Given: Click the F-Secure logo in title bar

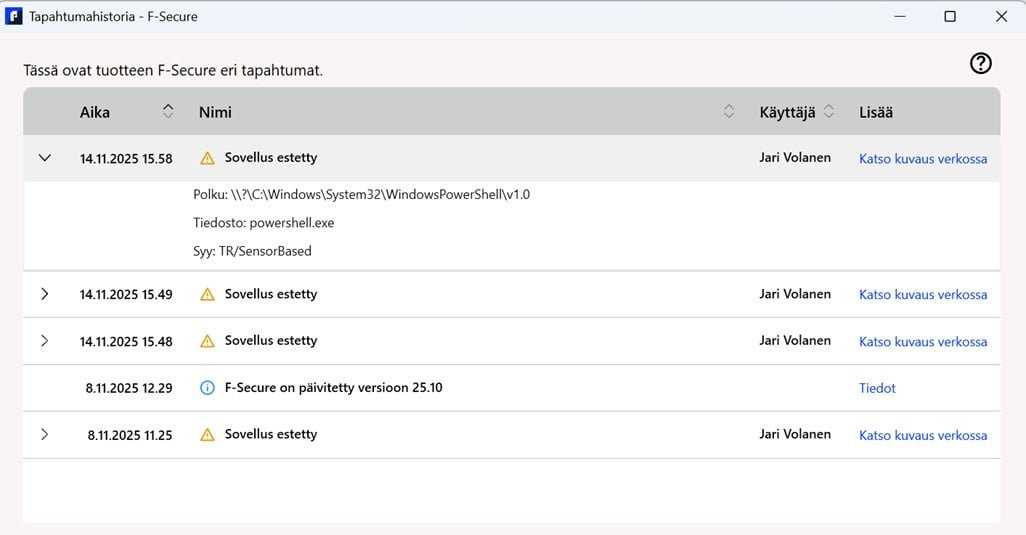Looking at the screenshot, I should point(14,16).
